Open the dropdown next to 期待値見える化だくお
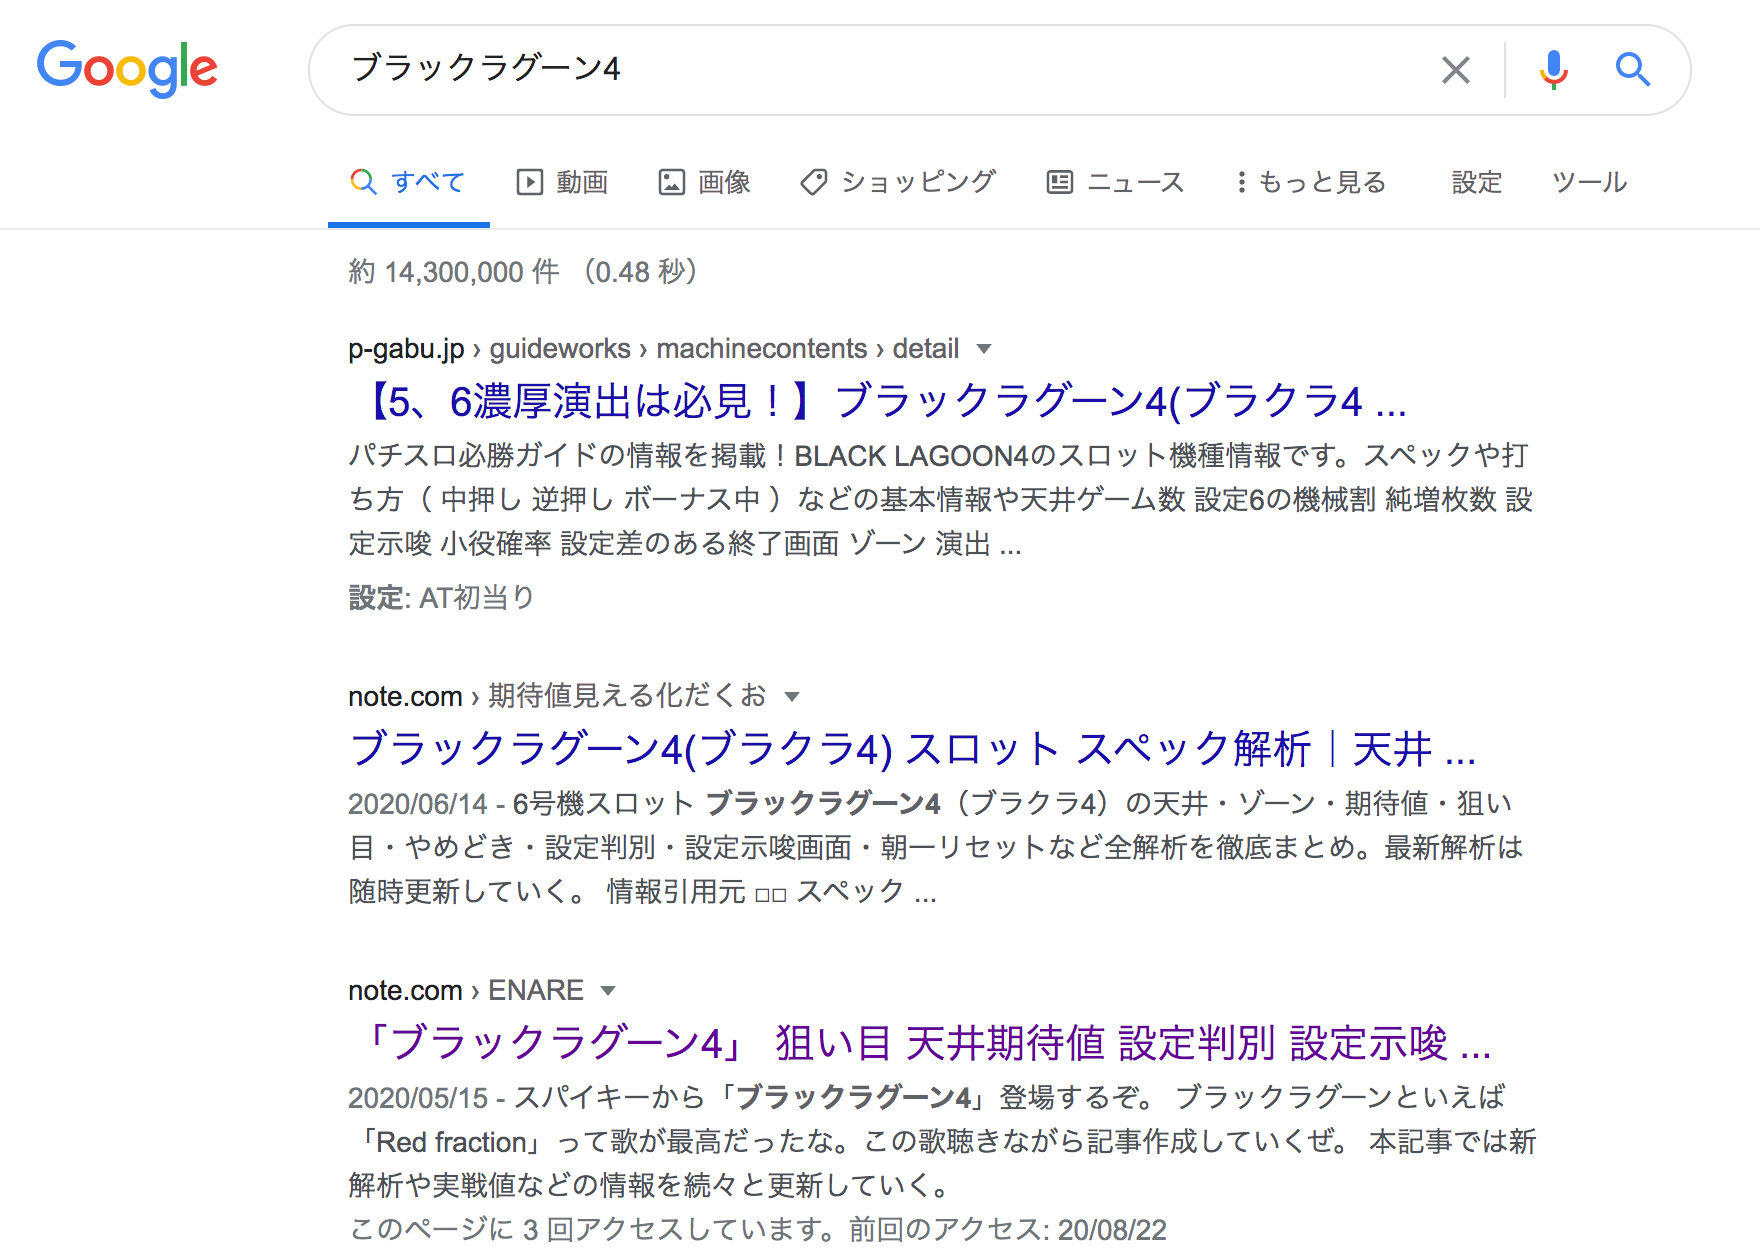 coord(791,696)
